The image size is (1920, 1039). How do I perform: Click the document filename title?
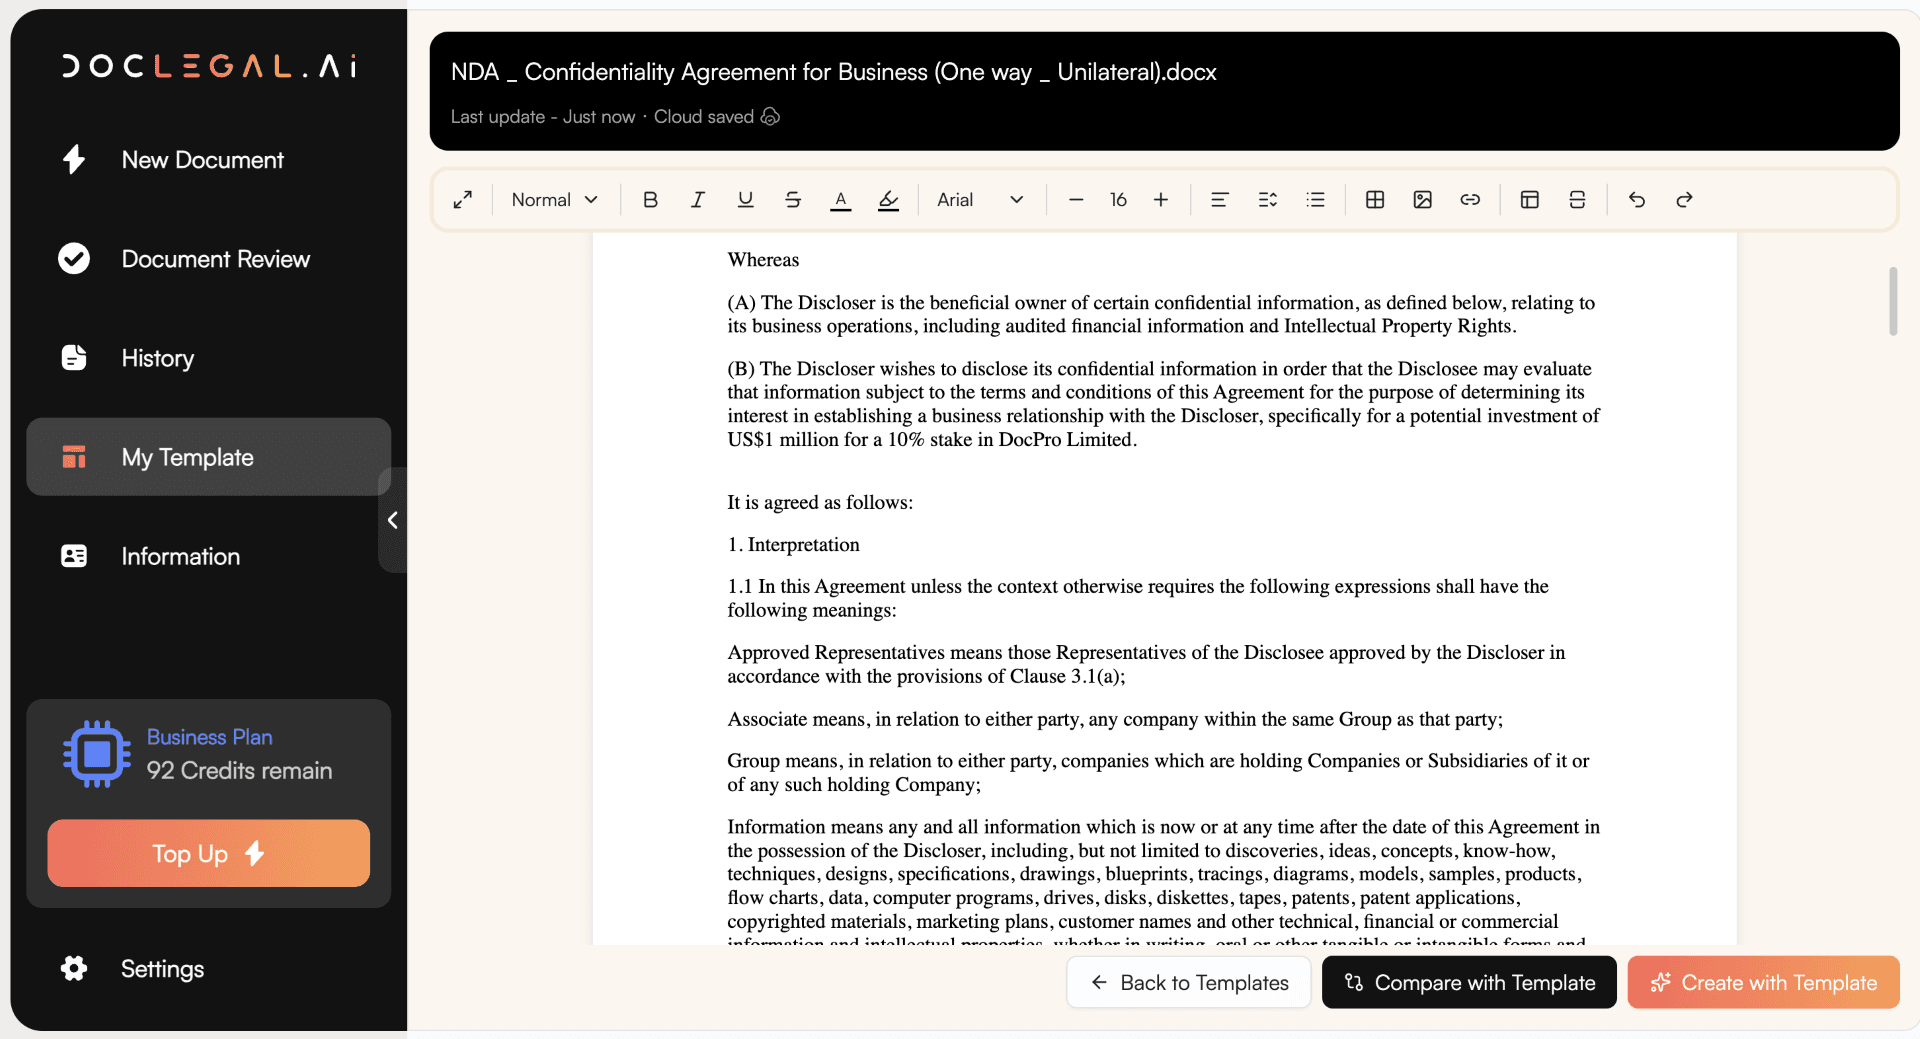[833, 72]
